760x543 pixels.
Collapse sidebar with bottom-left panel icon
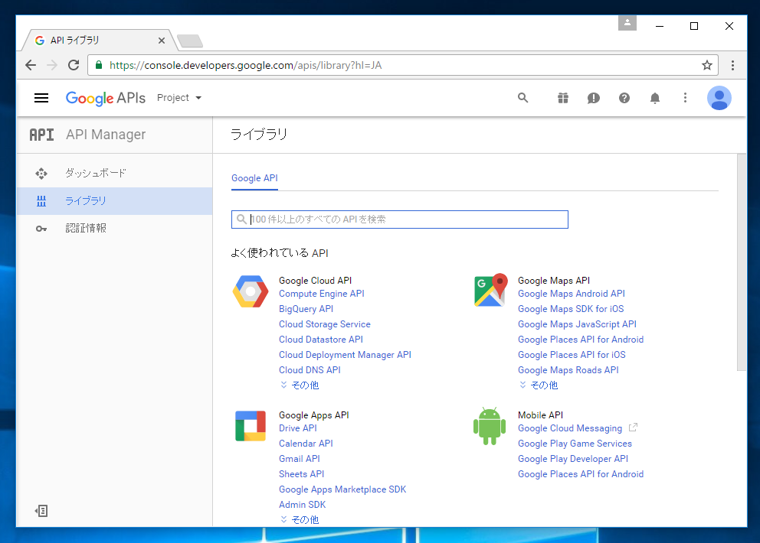click(x=41, y=511)
